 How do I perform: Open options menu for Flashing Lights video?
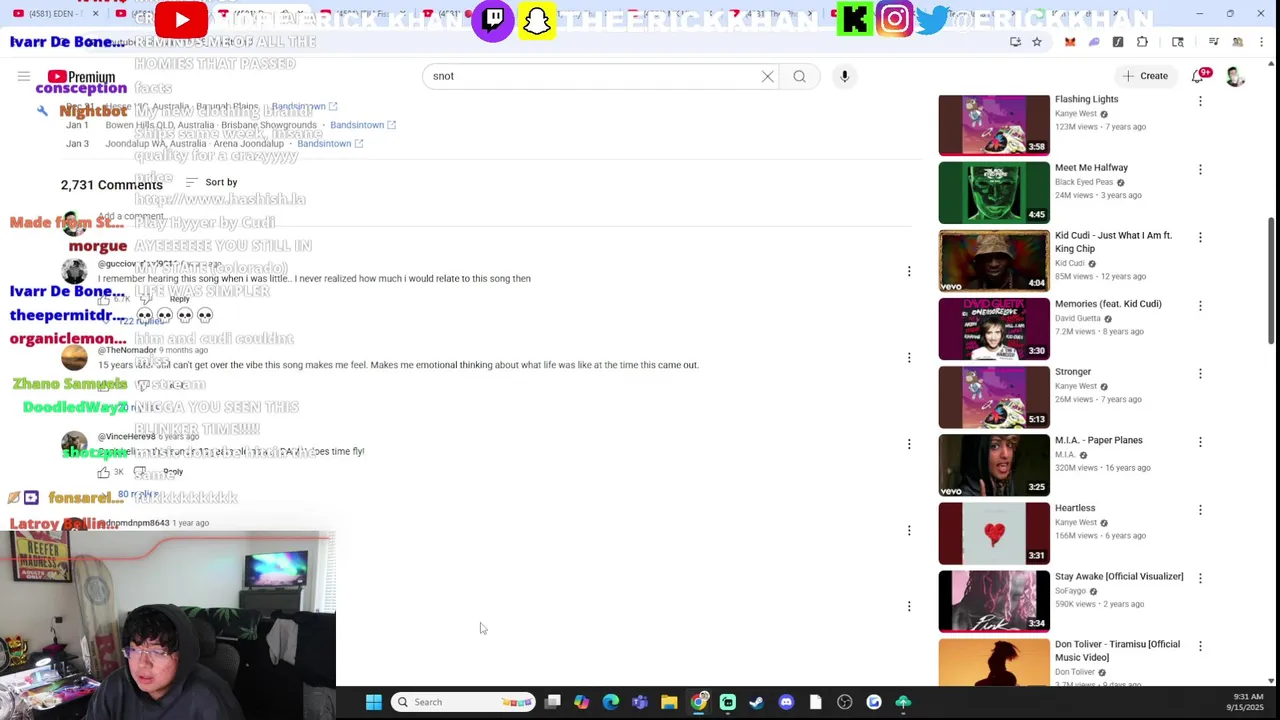pyautogui.click(x=1200, y=101)
